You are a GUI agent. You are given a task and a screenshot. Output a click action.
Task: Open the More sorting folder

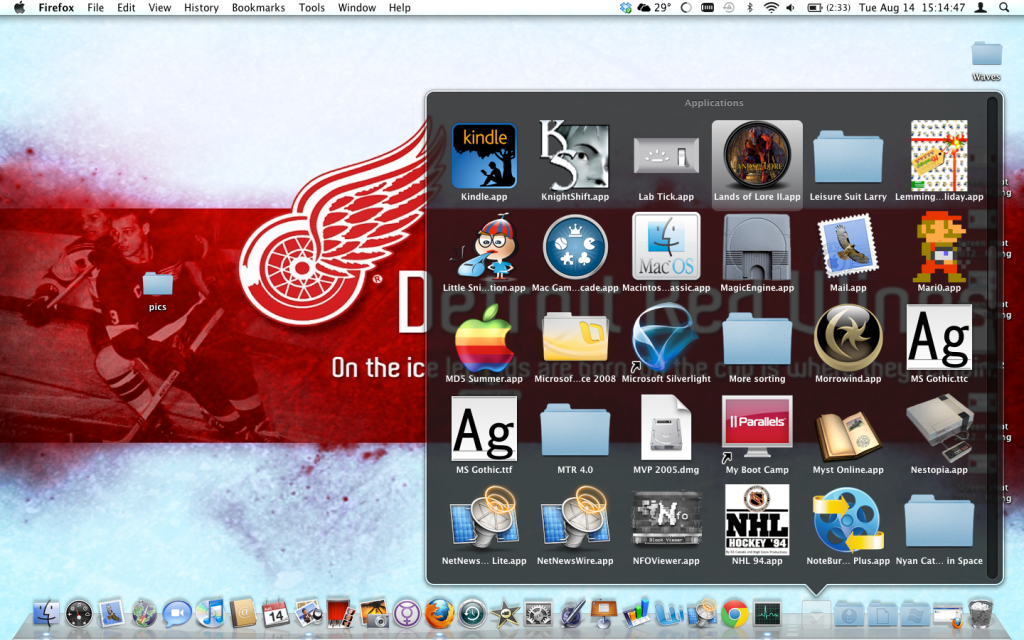click(757, 338)
